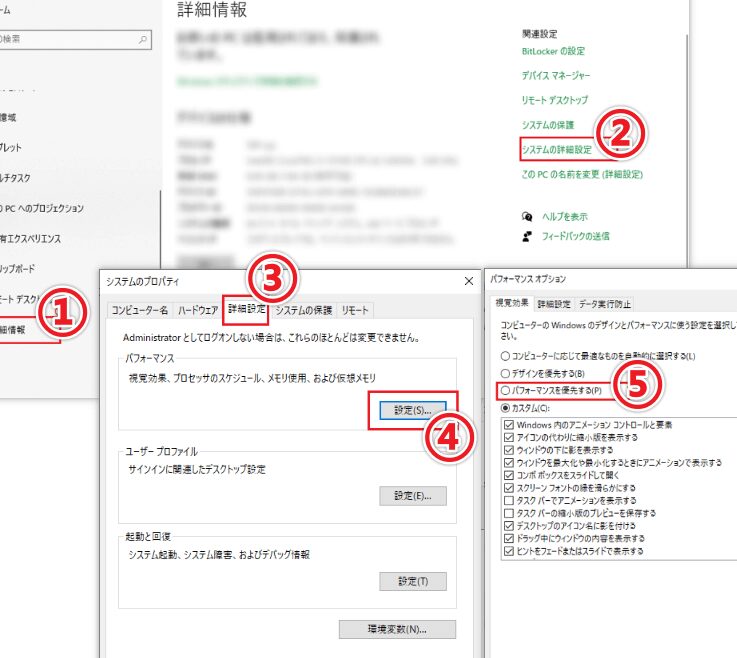Toggle デスクトップのアイコン名に影を付ける checkbox
The width and height of the screenshot is (737, 658).
(x=509, y=526)
